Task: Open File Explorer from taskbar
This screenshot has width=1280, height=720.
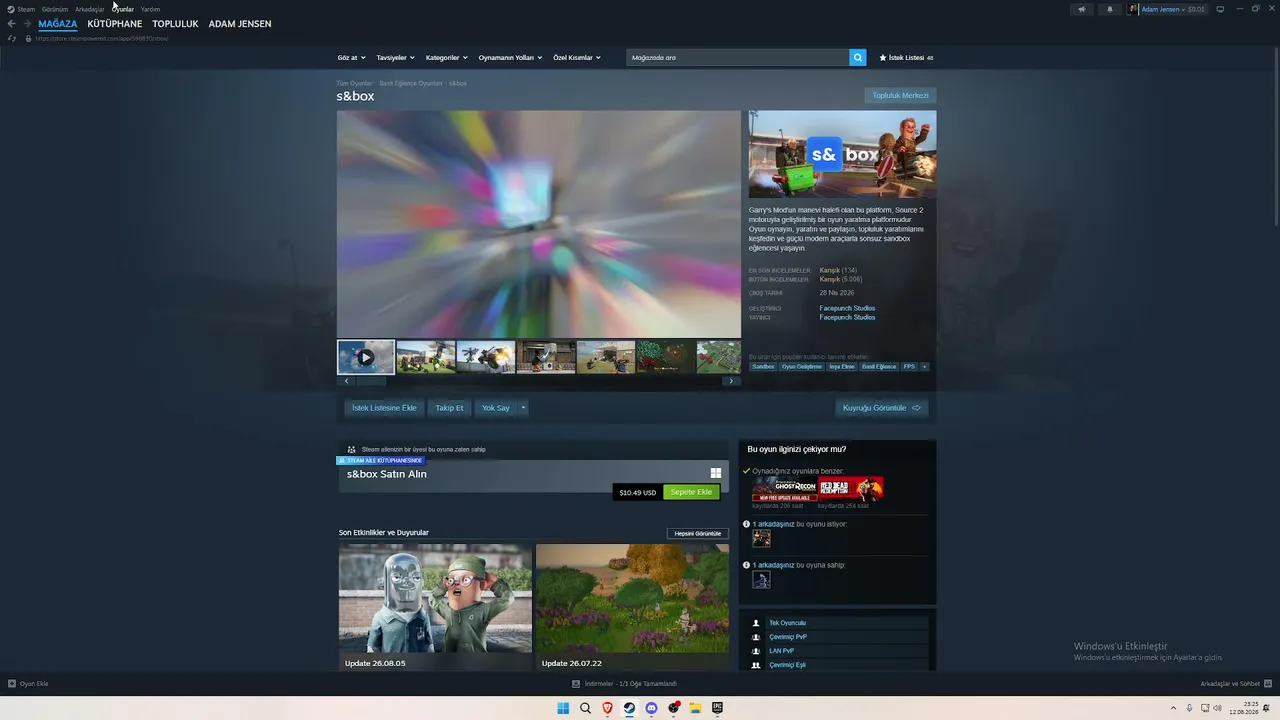Action: pos(695,708)
